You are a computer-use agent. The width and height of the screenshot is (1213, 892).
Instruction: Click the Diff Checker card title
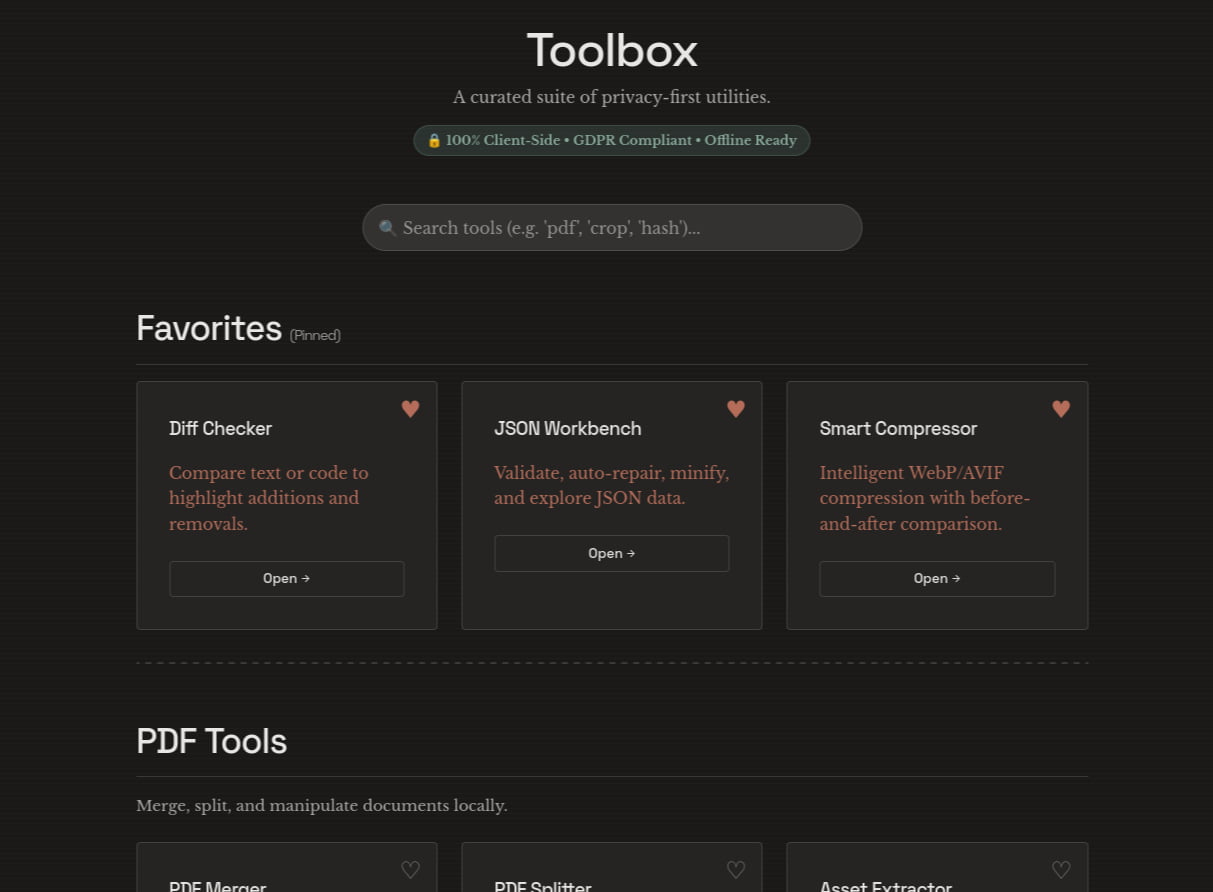tap(220, 428)
